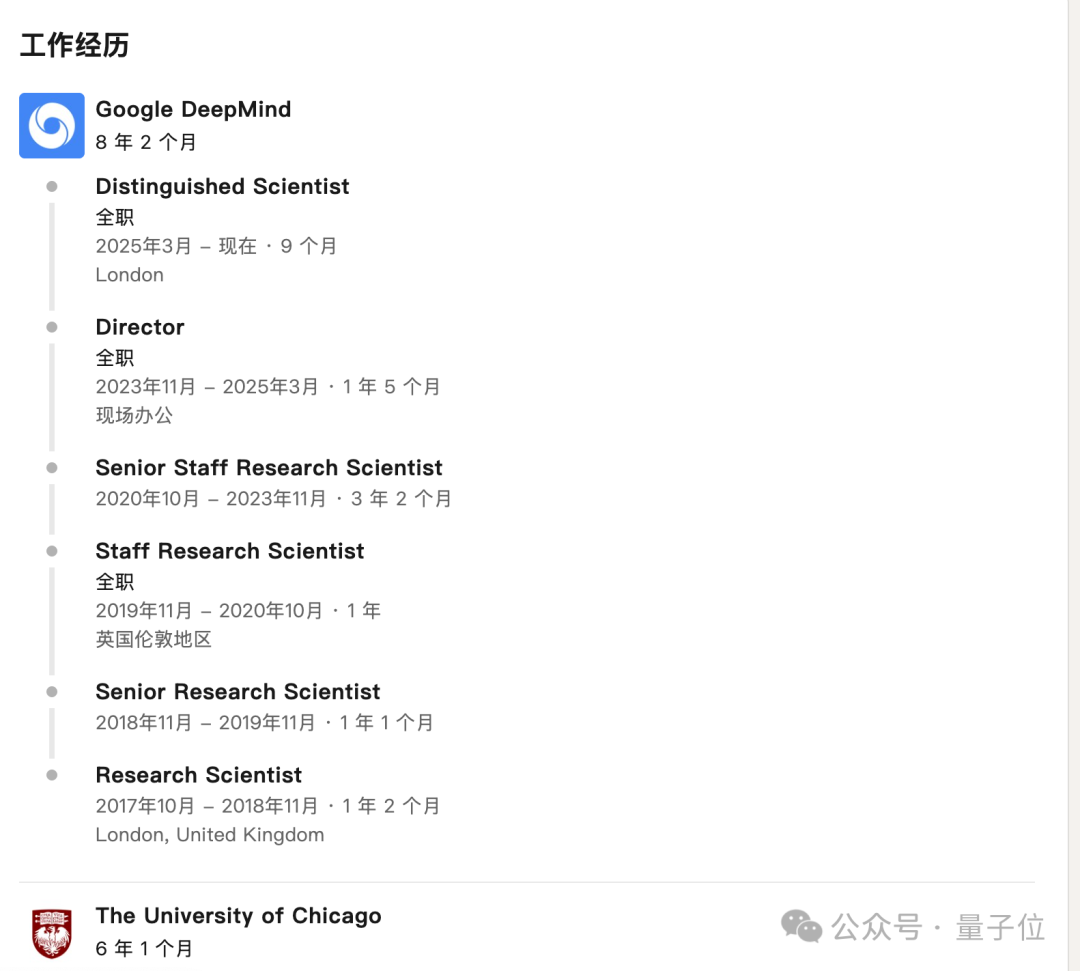Click the University of Chicago crest logo

coord(51,932)
